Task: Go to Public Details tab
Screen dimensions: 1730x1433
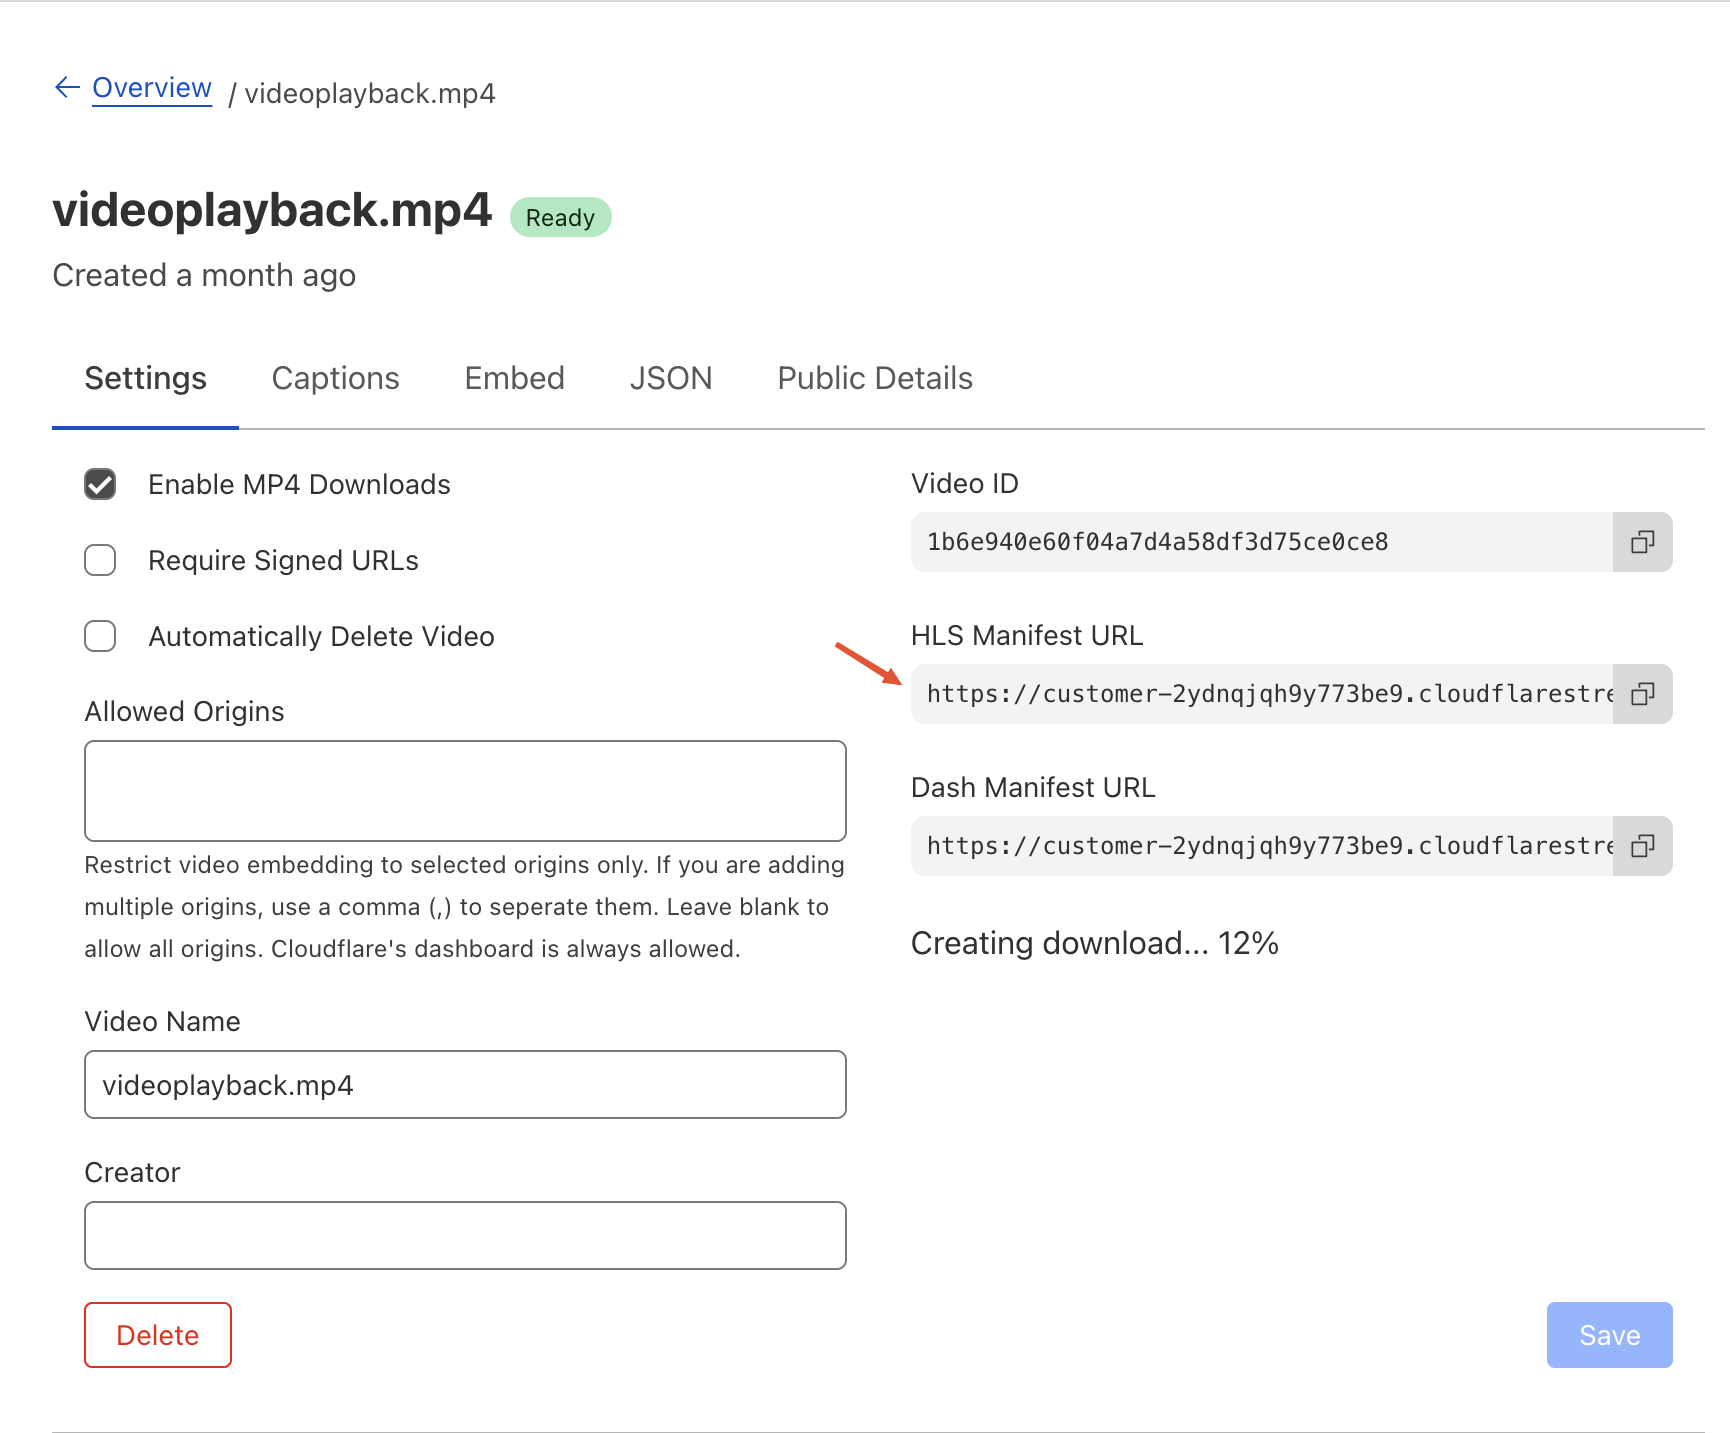Action: tap(874, 379)
